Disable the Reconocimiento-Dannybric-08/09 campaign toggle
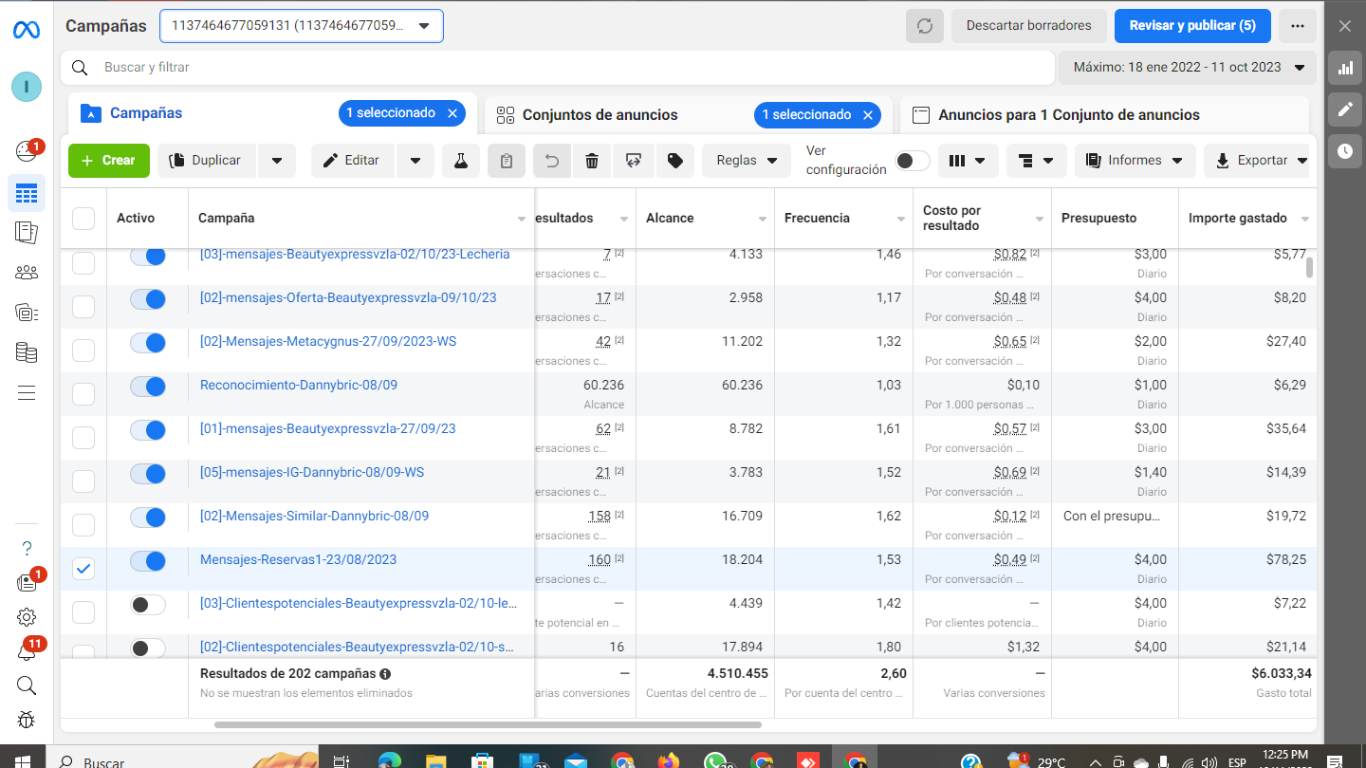1366x768 pixels. click(148, 386)
